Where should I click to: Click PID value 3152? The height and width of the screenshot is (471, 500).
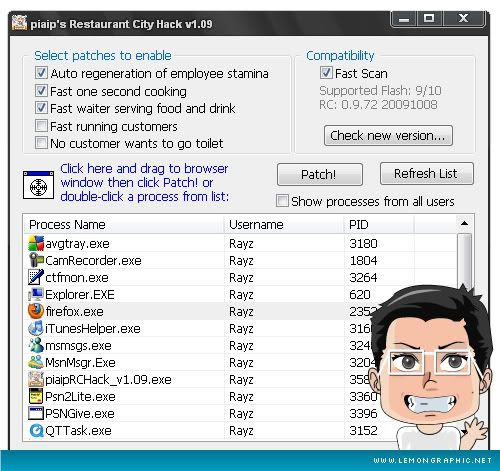[363, 431]
